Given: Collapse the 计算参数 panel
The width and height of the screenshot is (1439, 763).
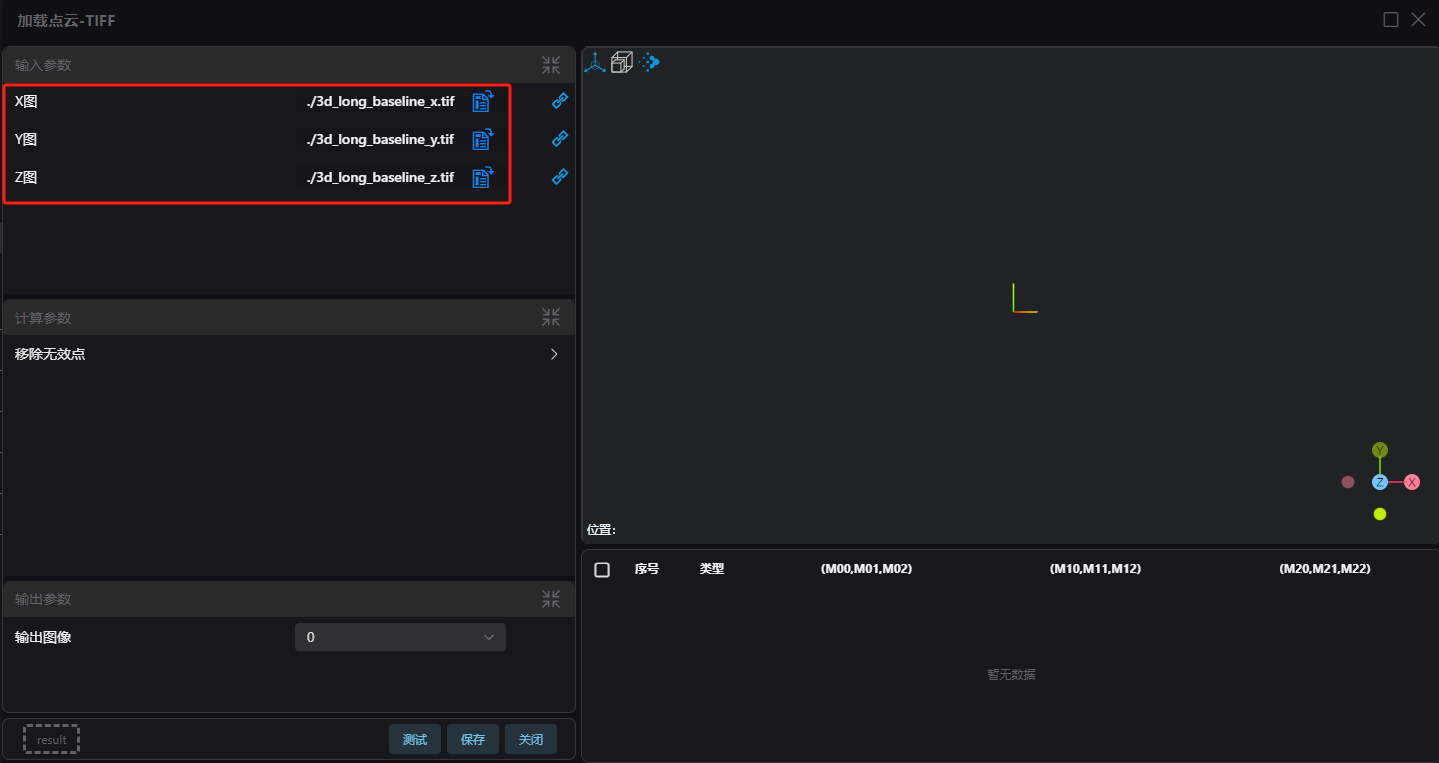Looking at the screenshot, I should click(x=551, y=318).
